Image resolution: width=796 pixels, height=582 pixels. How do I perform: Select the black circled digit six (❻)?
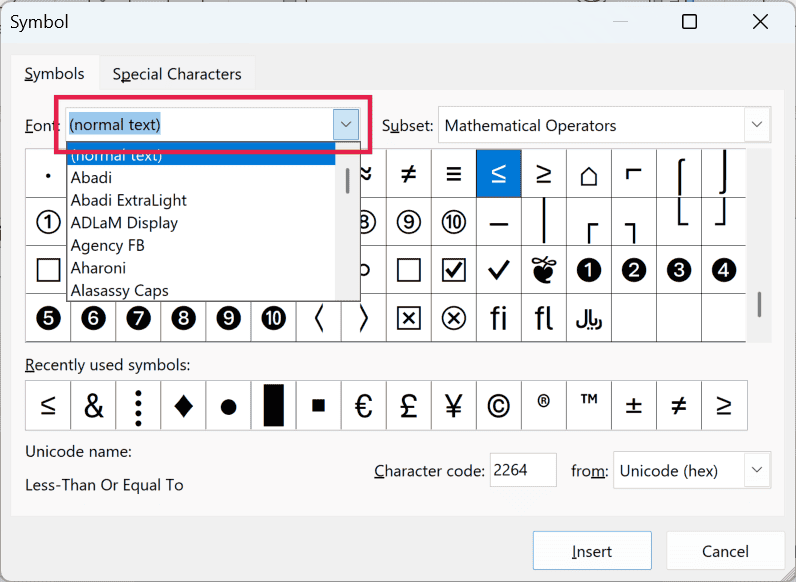[x=93, y=318]
